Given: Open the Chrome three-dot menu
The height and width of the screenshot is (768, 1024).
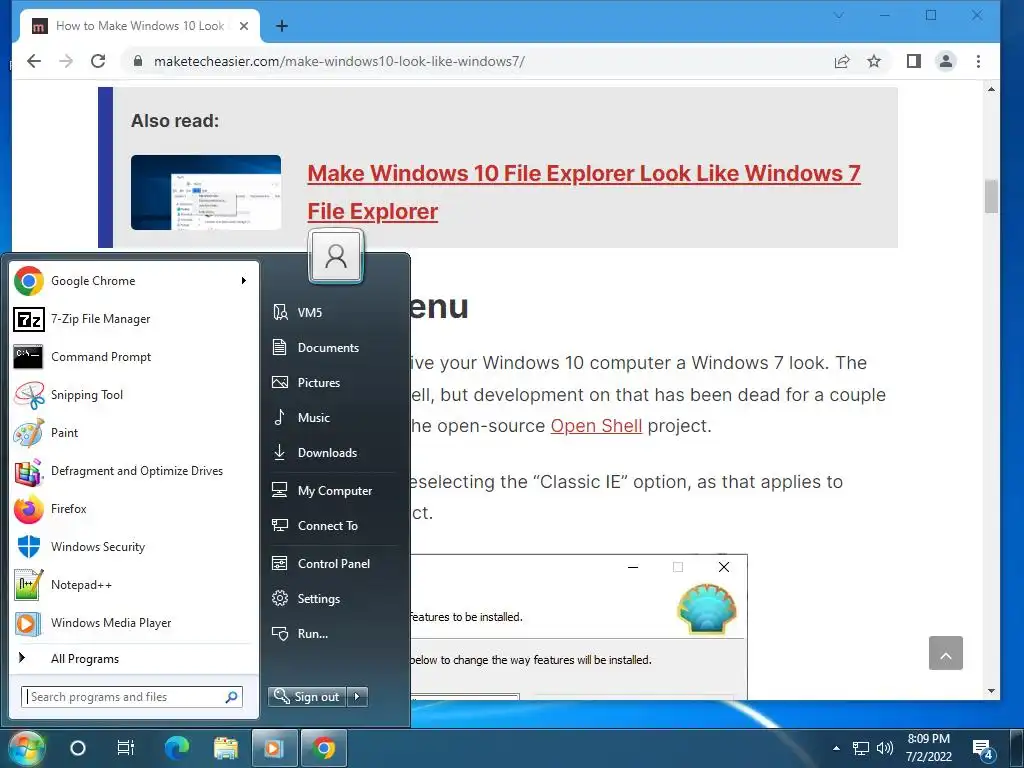Looking at the screenshot, I should pos(978,61).
